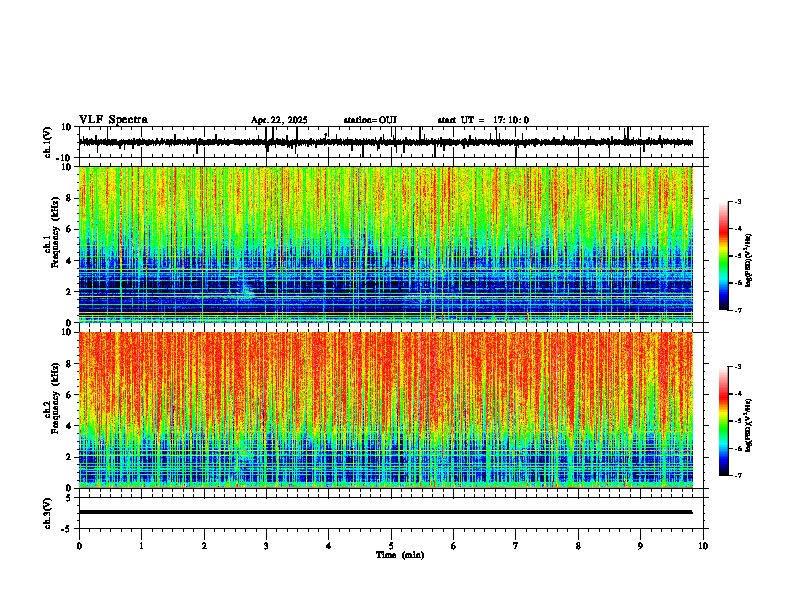Click the "-7" tick on ch.2 colorbar

[x=738, y=476]
